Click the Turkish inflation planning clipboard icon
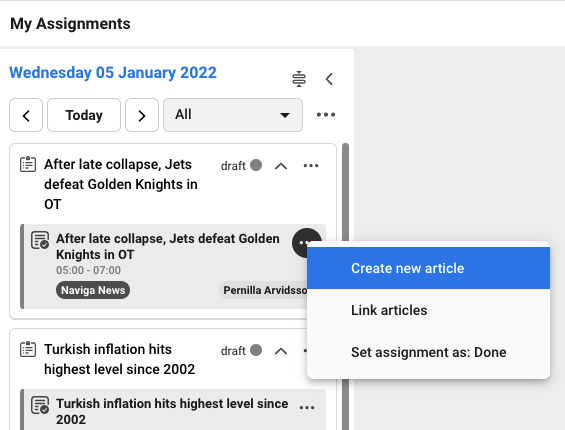565x430 pixels. pyautogui.click(x=28, y=349)
